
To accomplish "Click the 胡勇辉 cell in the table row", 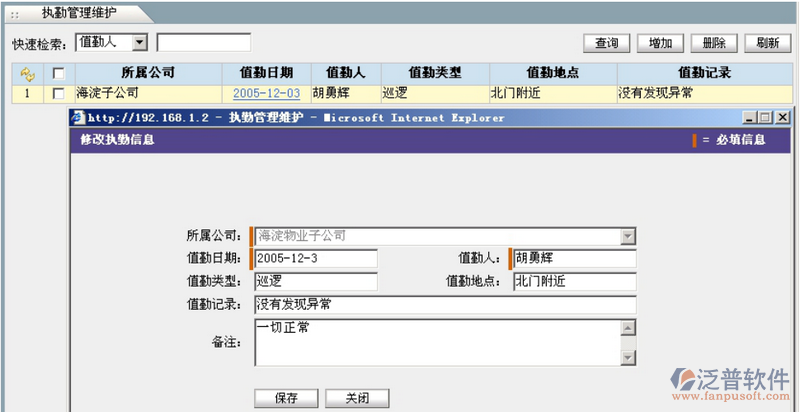I will [x=346, y=94].
